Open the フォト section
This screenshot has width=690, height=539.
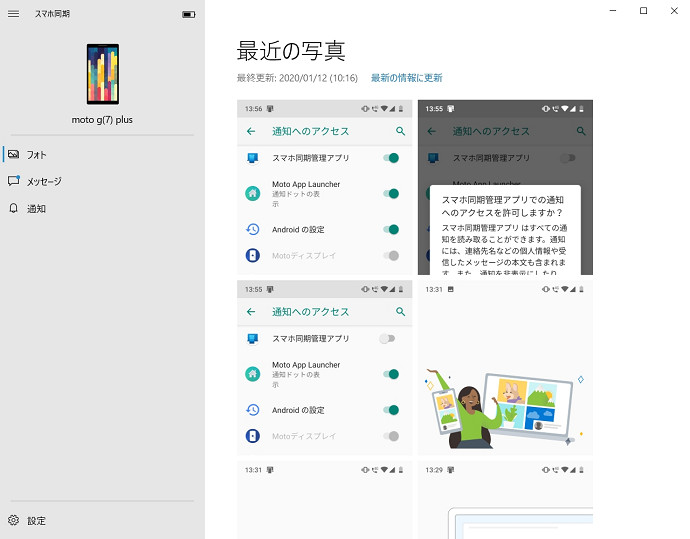pos(103,154)
